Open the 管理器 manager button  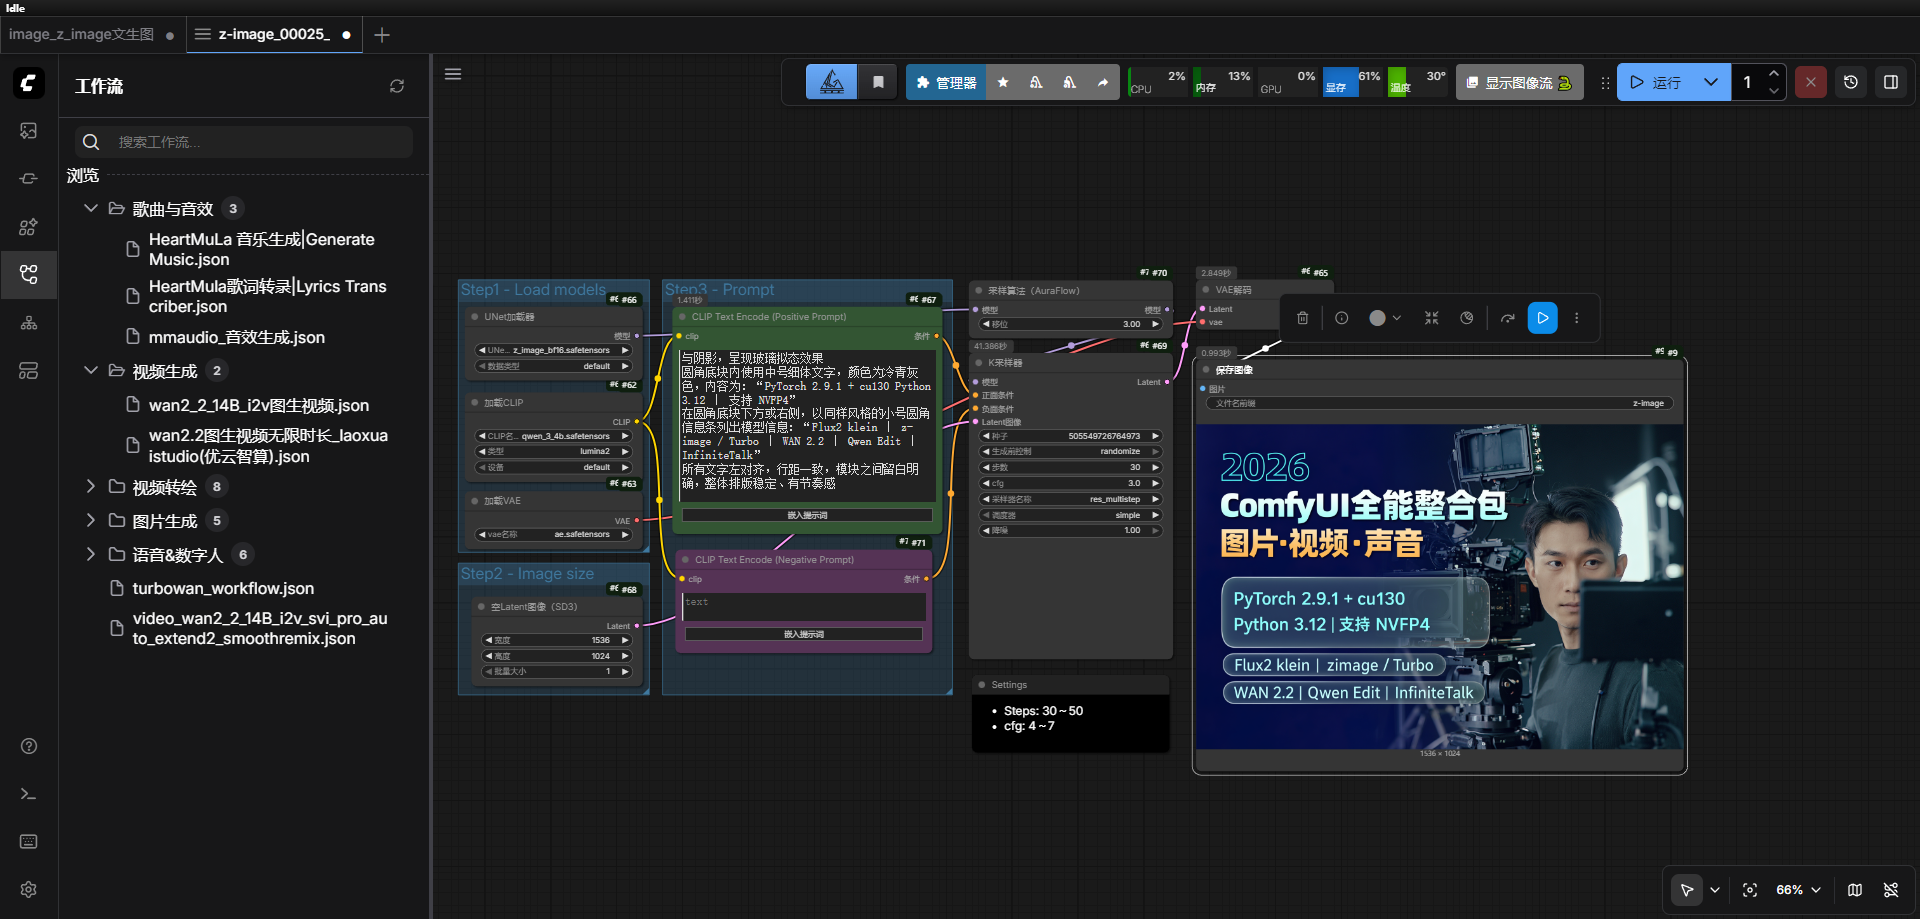[946, 82]
